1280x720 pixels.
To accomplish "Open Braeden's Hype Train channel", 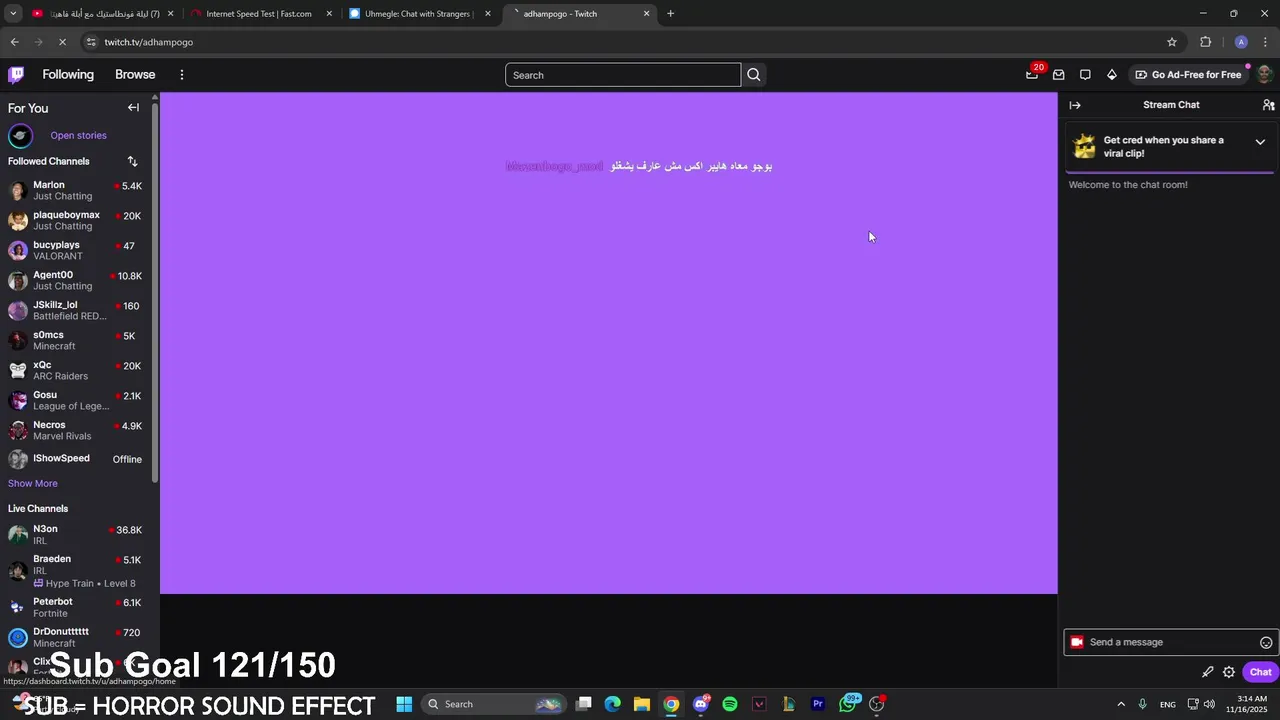I will pyautogui.click(x=76, y=571).
